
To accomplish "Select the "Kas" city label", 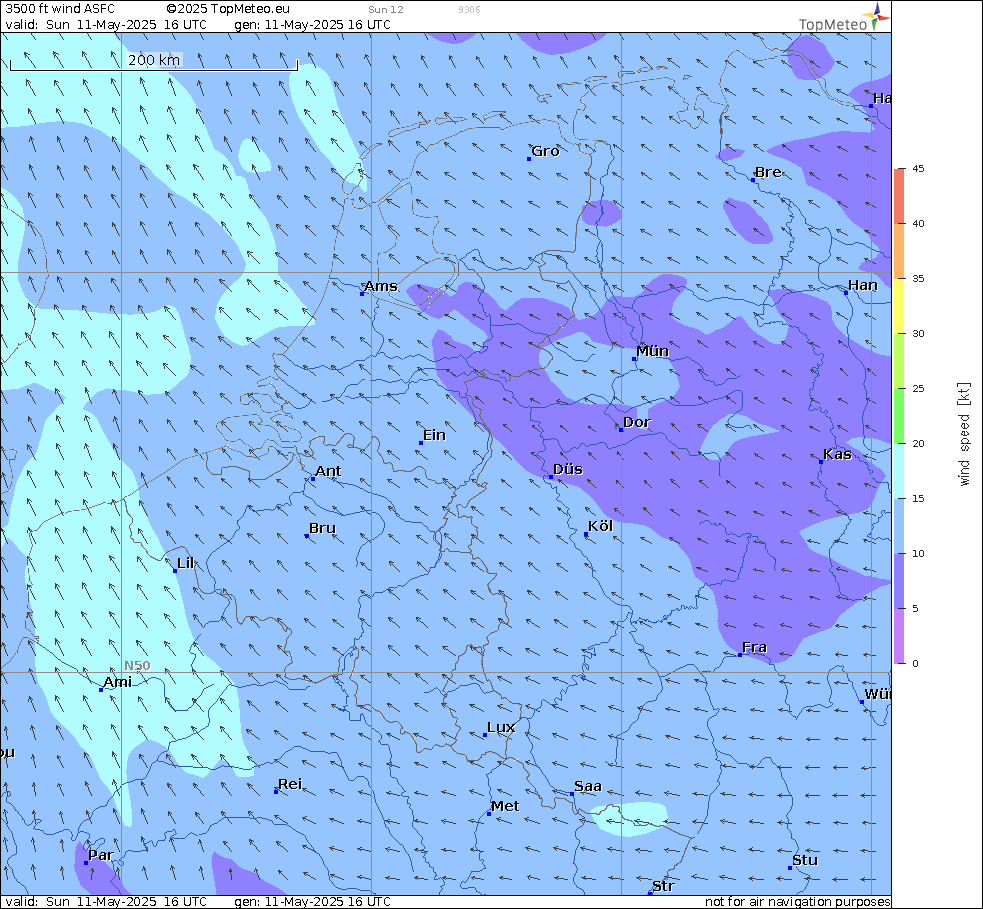I will (x=837, y=454).
